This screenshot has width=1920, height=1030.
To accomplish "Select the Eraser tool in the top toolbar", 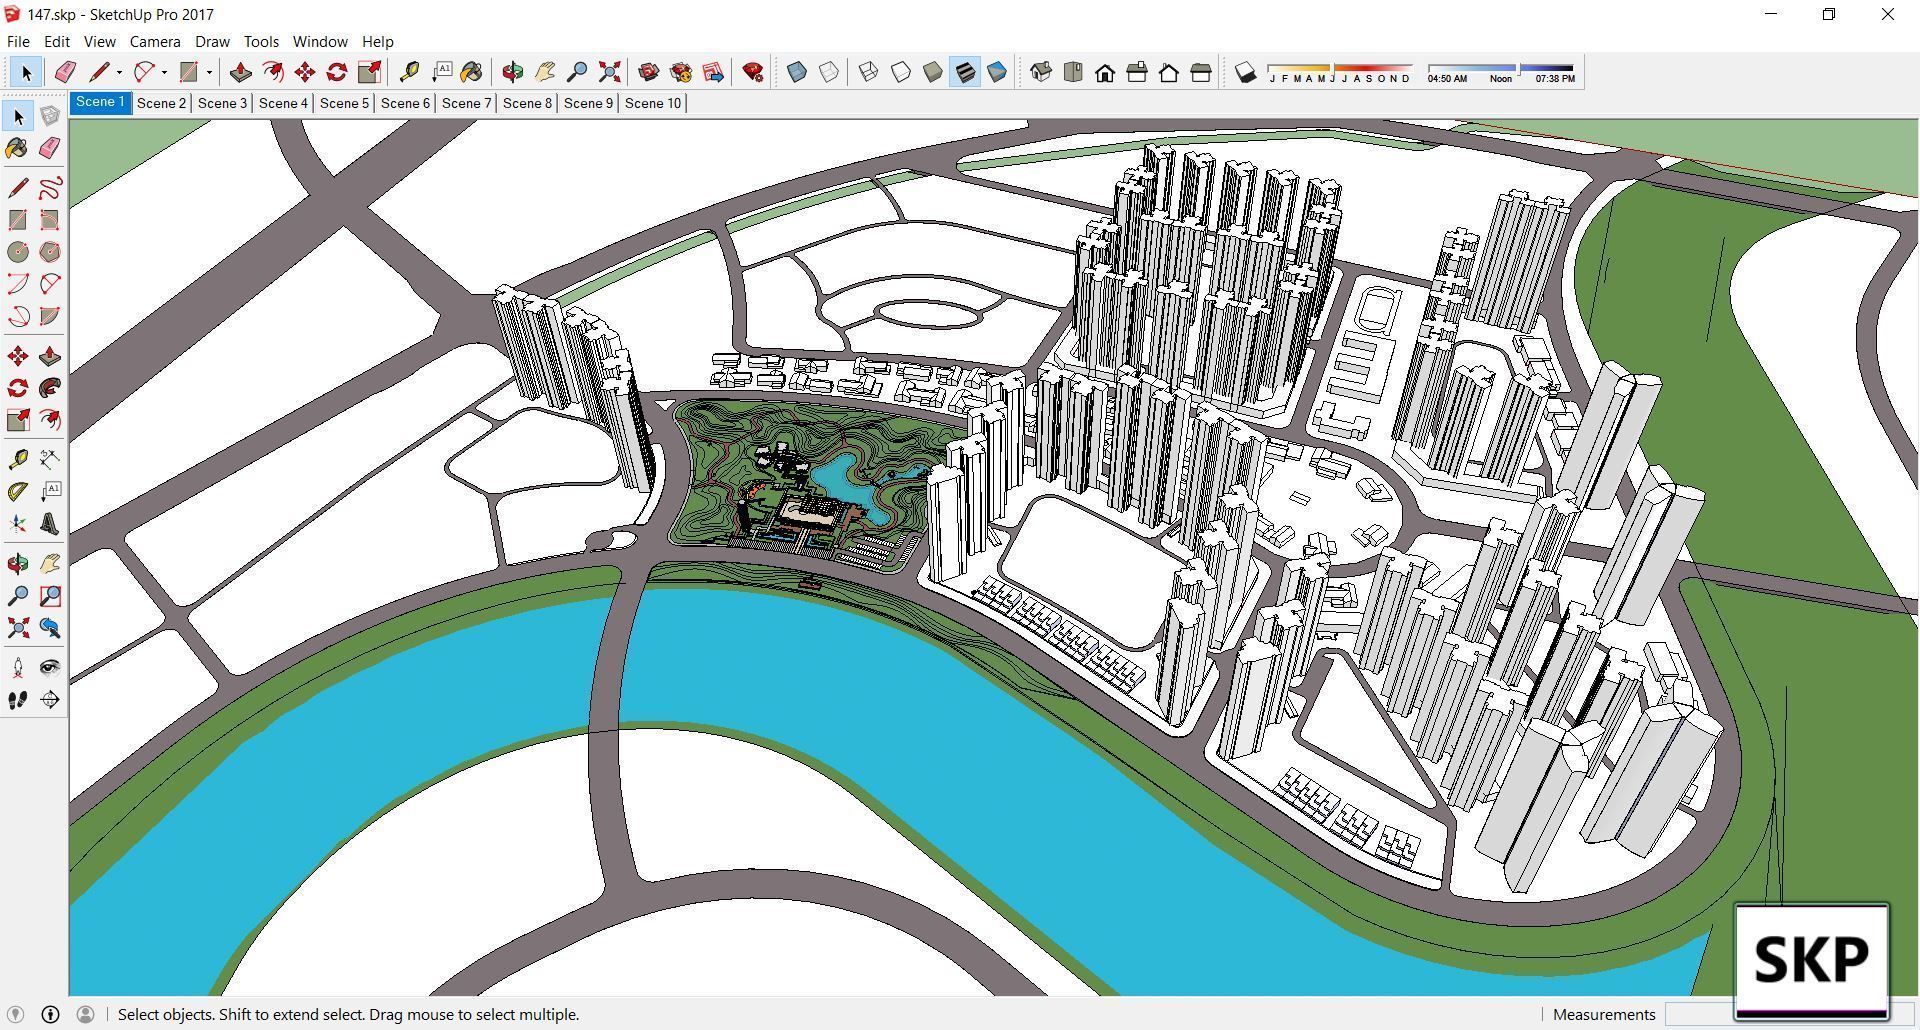I will [65, 72].
